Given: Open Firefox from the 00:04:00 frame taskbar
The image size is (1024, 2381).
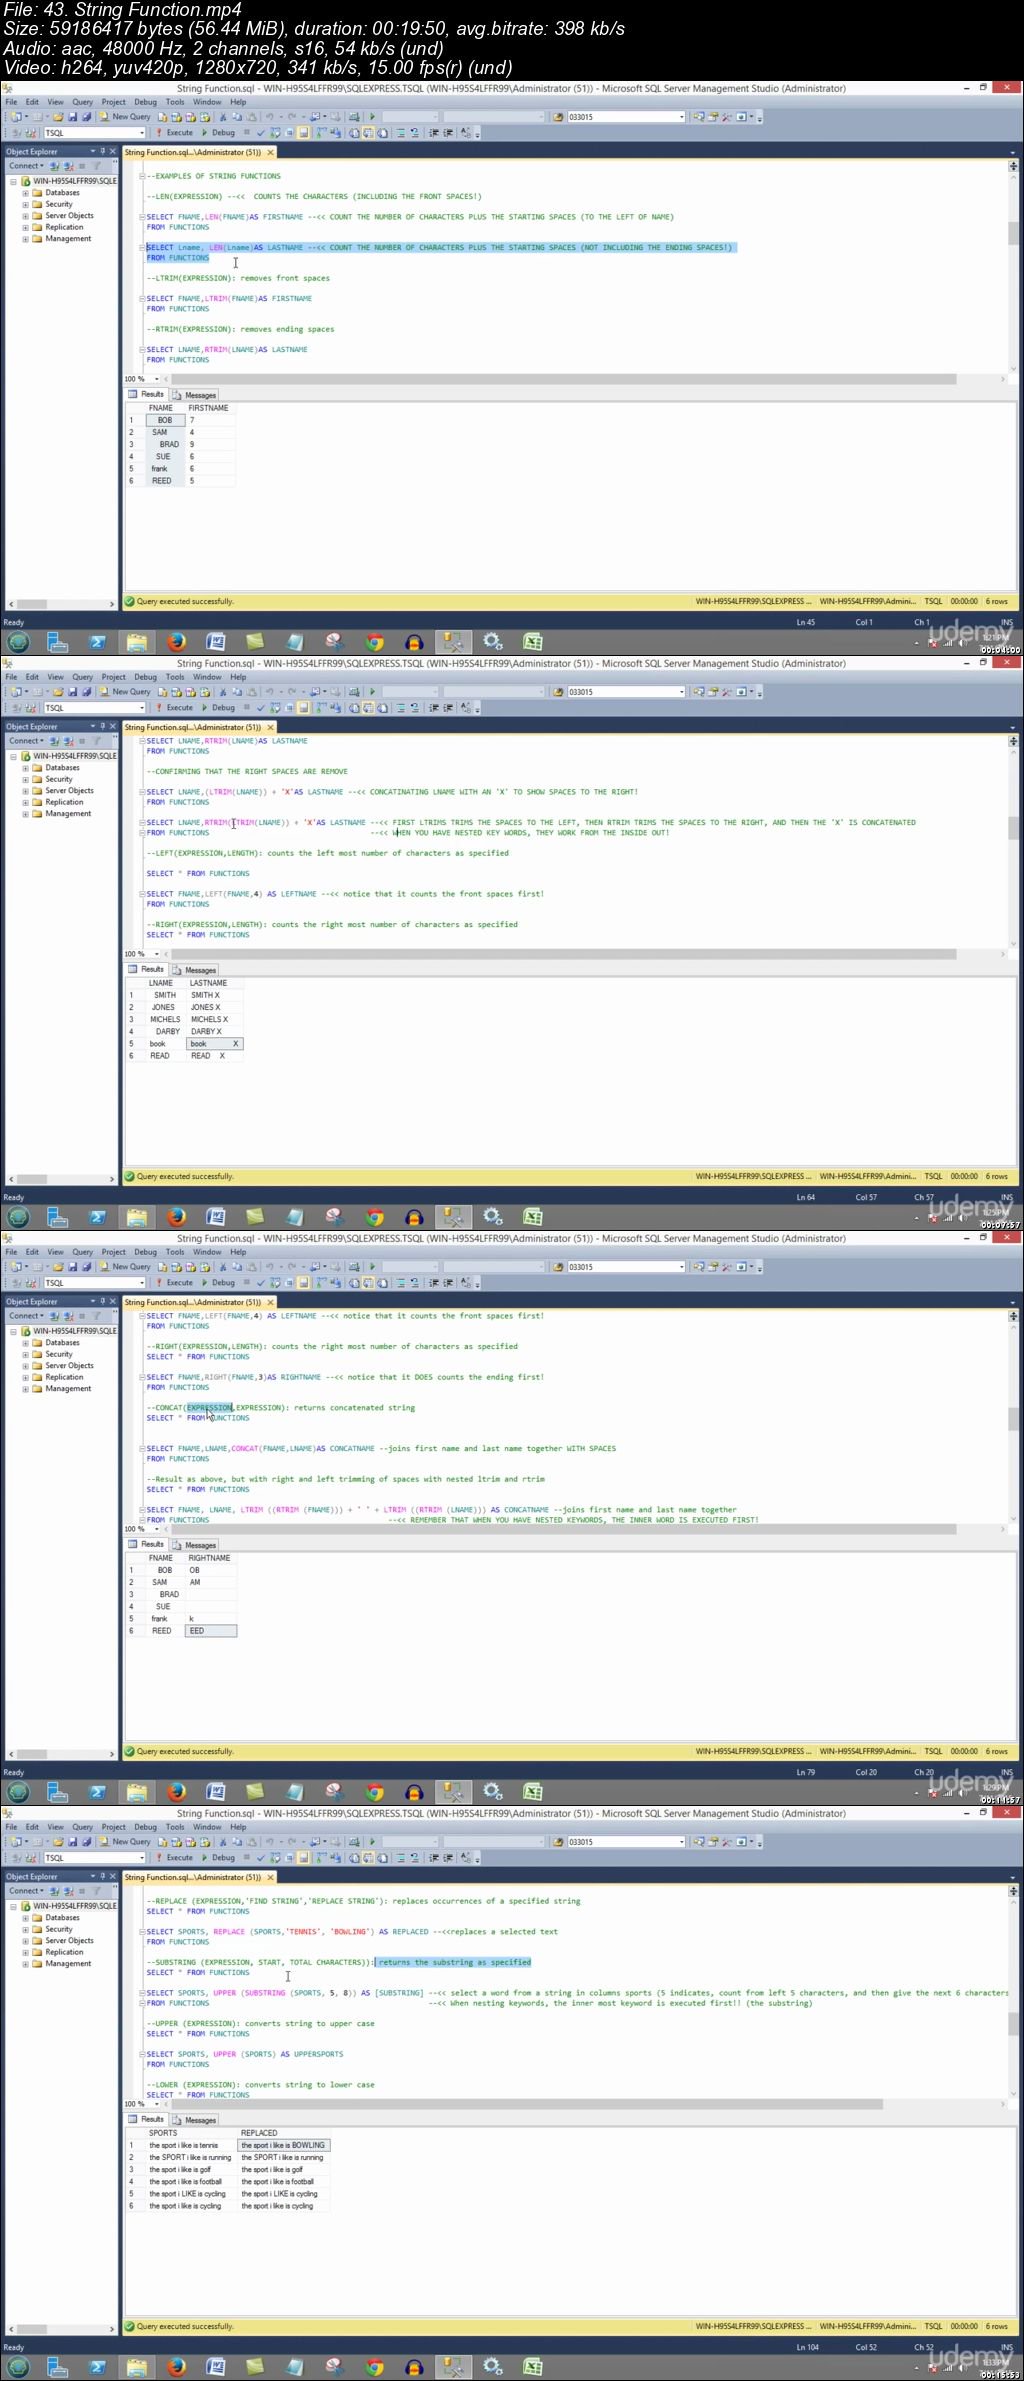Looking at the screenshot, I should pos(176,642).
